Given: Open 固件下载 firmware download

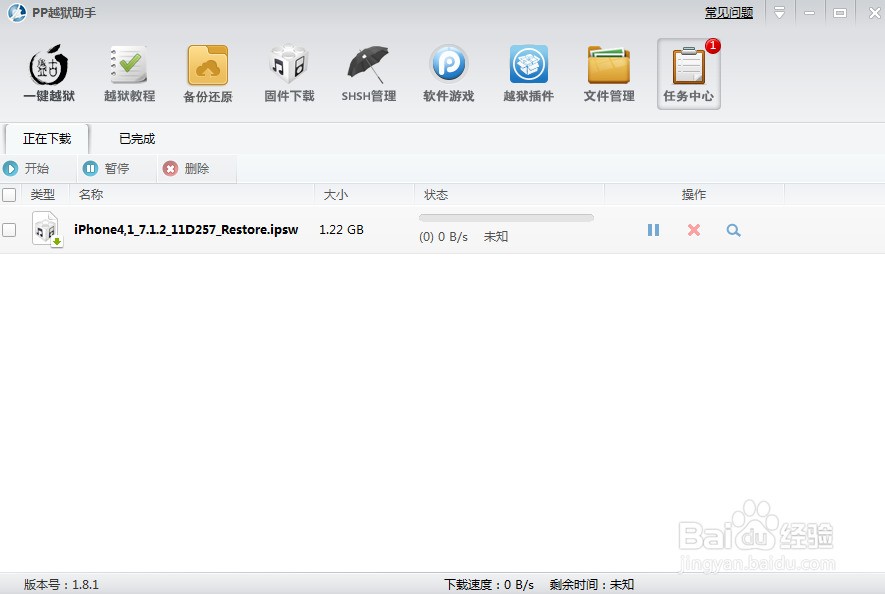Looking at the screenshot, I should click(289, 73).
